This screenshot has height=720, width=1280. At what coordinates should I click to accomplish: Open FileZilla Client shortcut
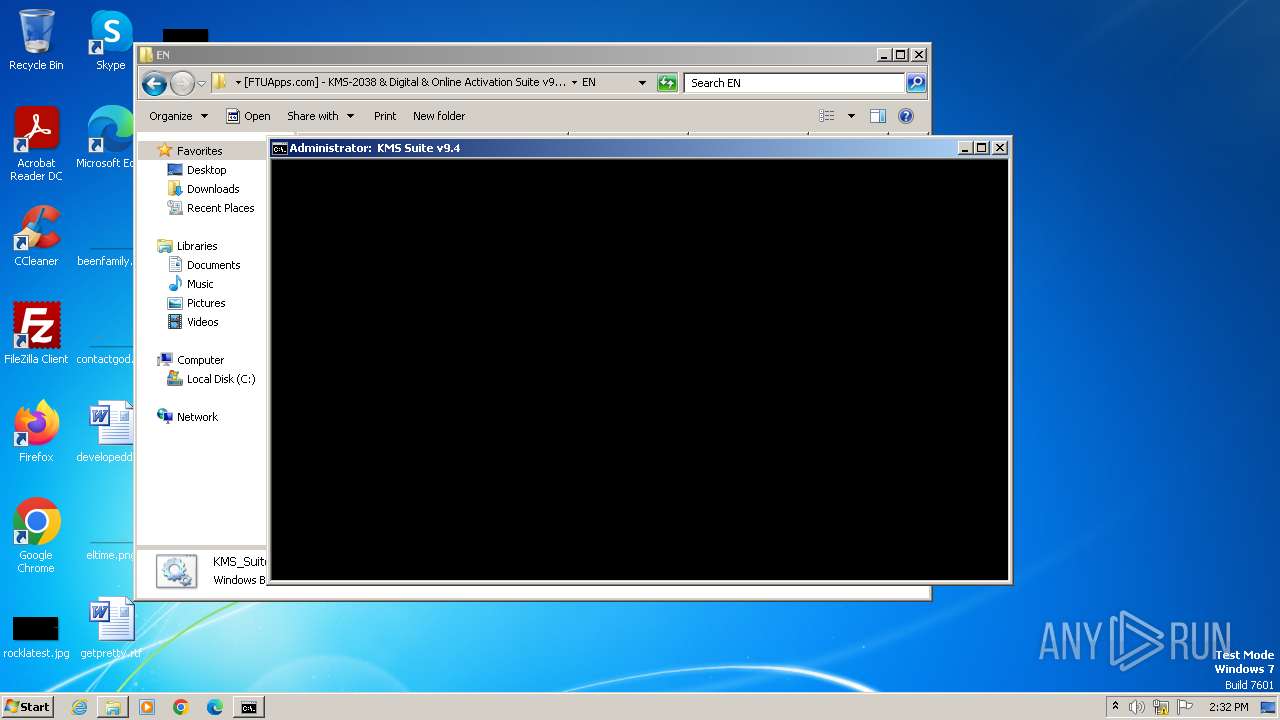pyautogui.click(x=36, y=334)
